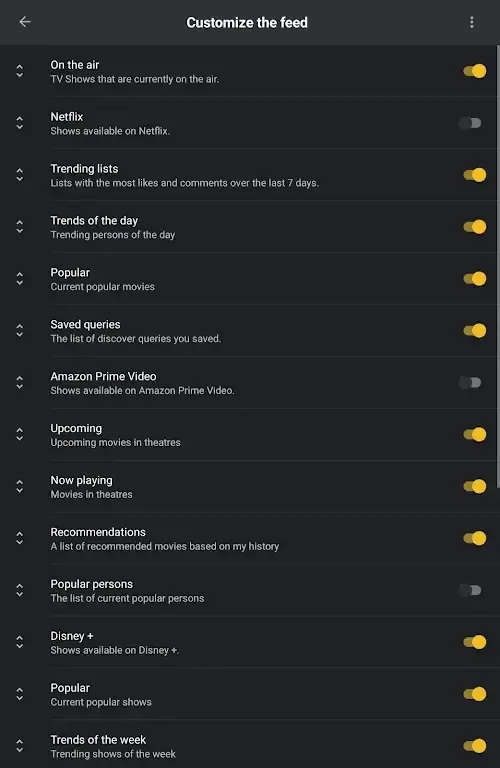
Task: Tap reorder handle beside Disney +
Action: click(x=20, y=642)
